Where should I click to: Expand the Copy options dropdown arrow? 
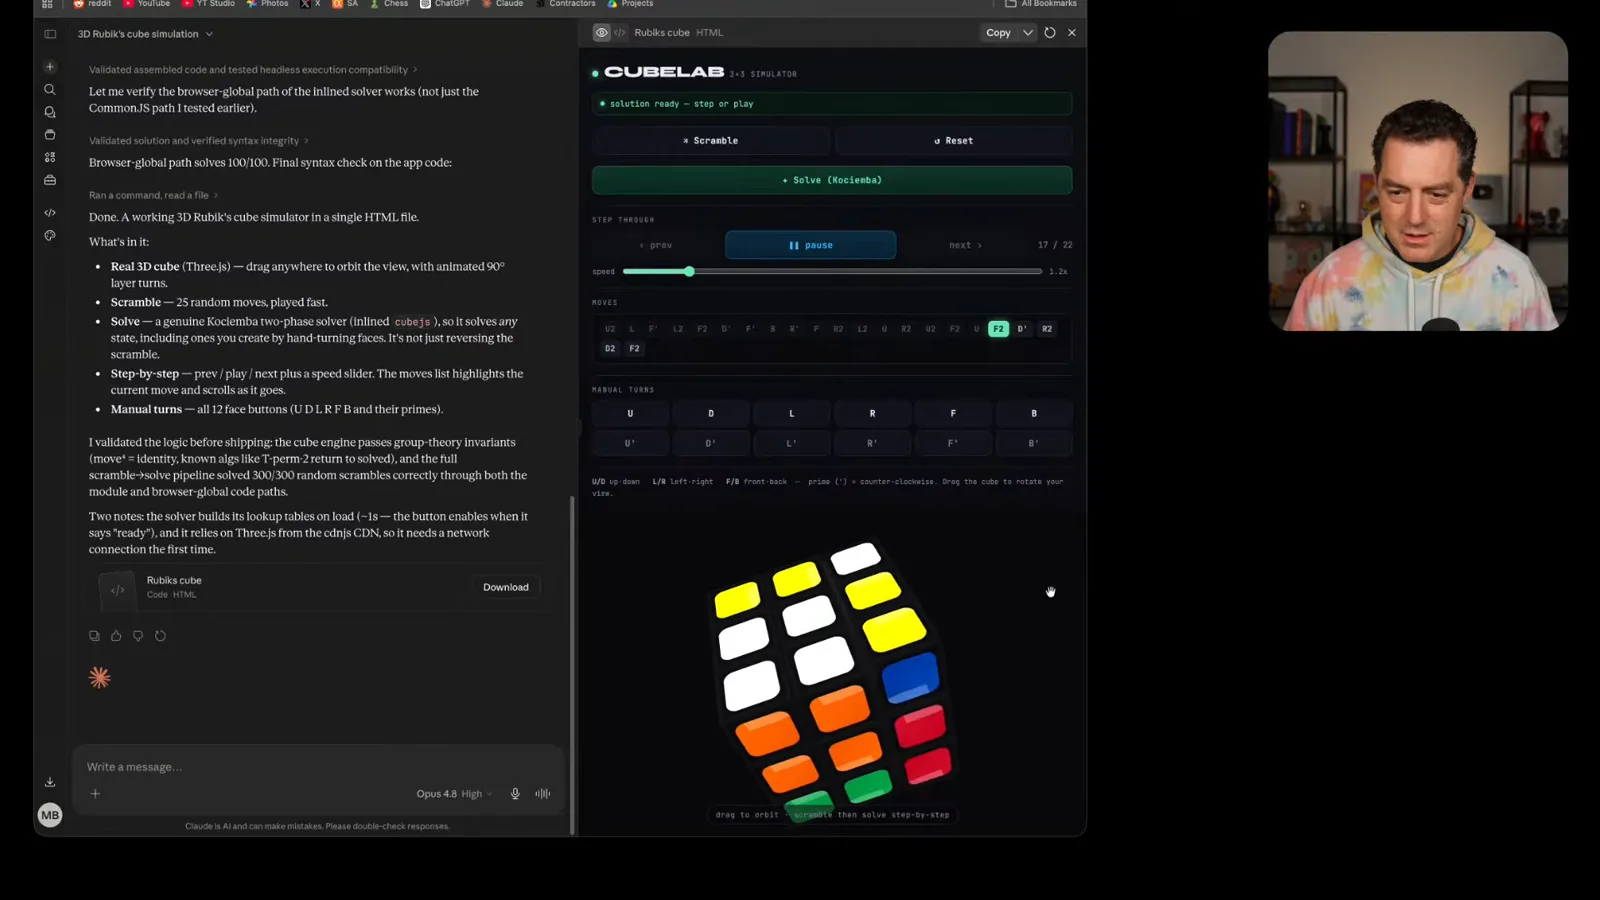pyautogui.click(x=1027, y=33)
